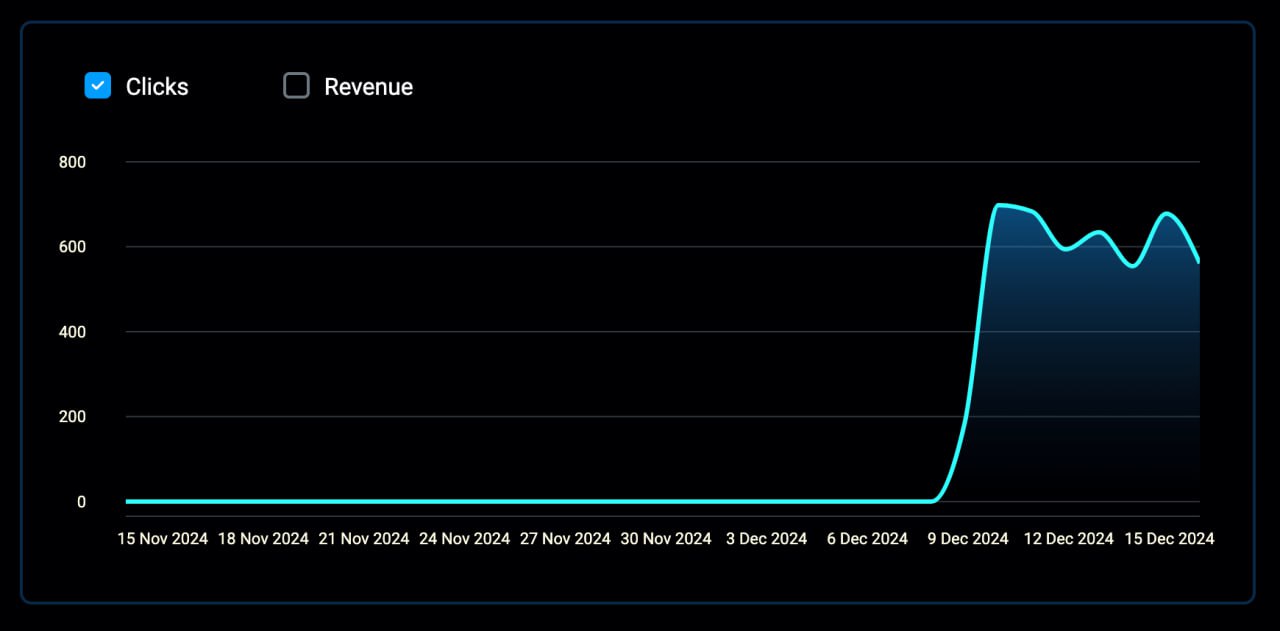This screenshot has height=631, width=1280.
Task: Select the 18 Nov 2024 axis date
Action: click(263, 539)
